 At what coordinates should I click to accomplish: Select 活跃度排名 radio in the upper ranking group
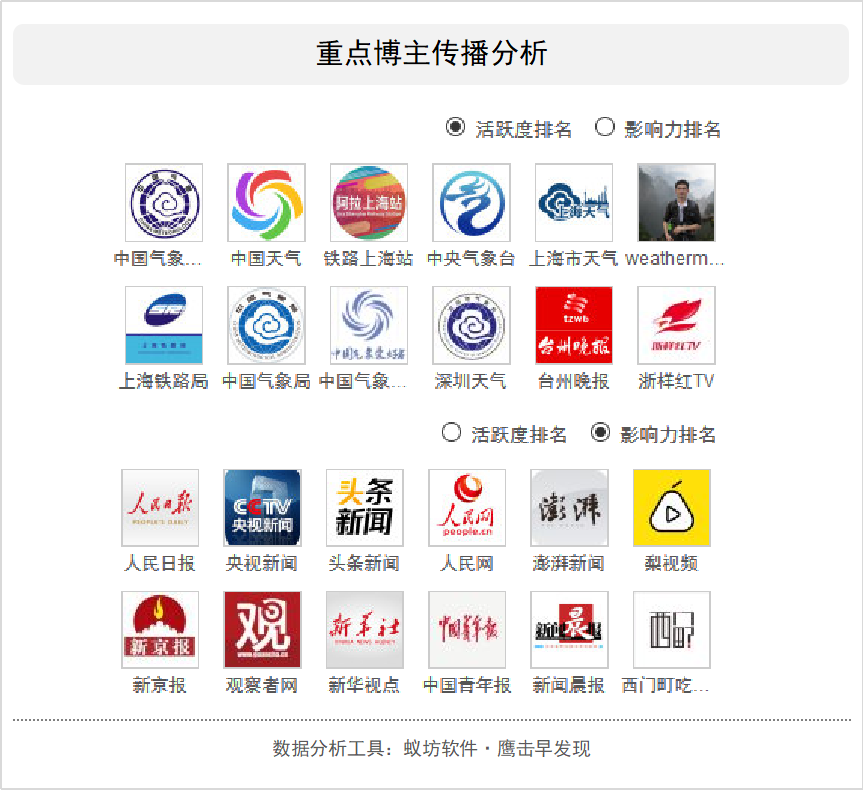click(455, 127)
